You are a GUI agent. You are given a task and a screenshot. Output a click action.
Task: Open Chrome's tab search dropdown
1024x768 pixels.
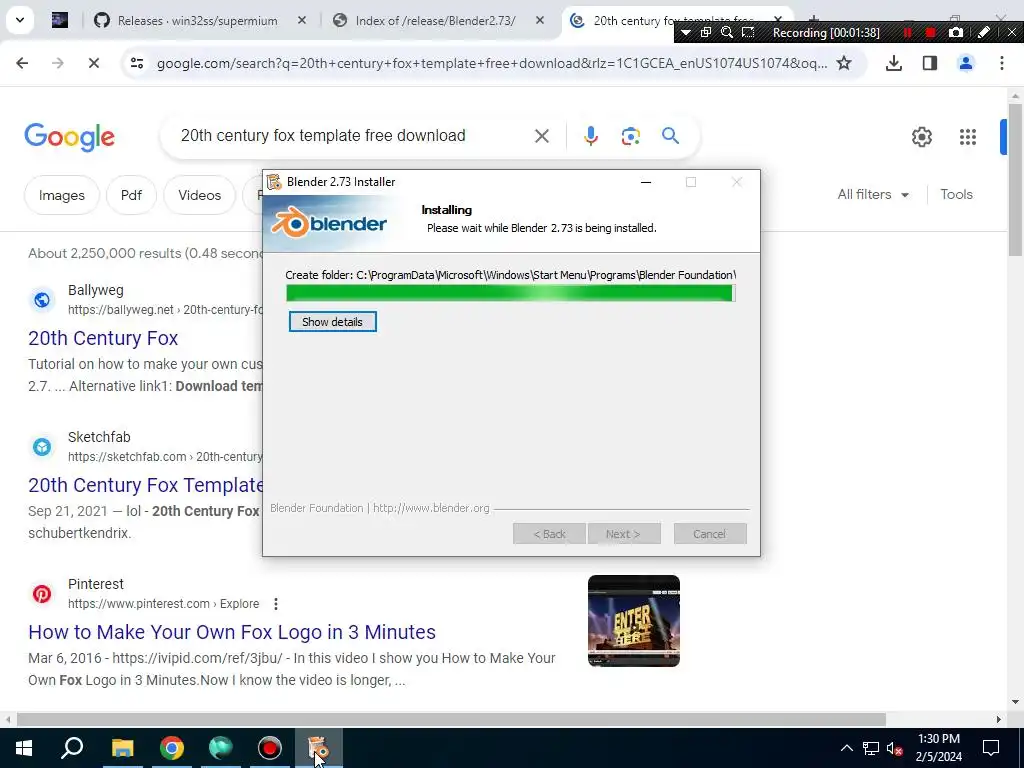20,20
